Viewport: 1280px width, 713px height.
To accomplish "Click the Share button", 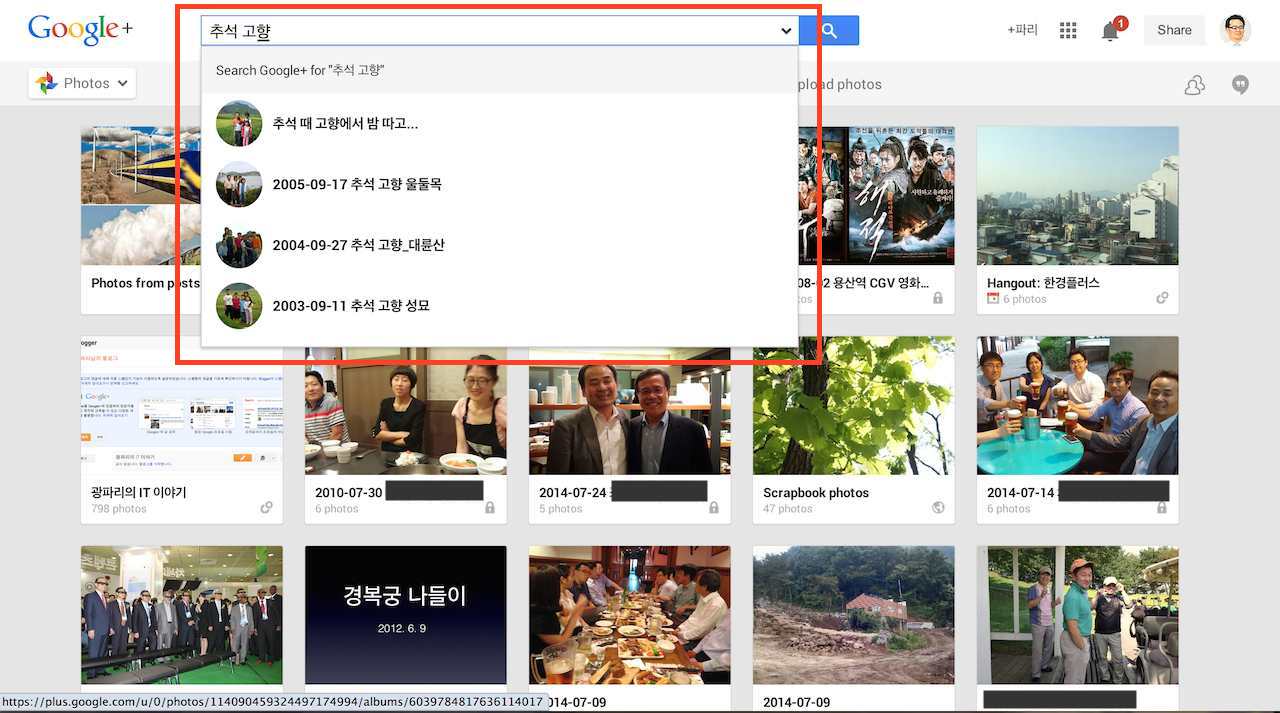I will click(x=1174, y=30).
